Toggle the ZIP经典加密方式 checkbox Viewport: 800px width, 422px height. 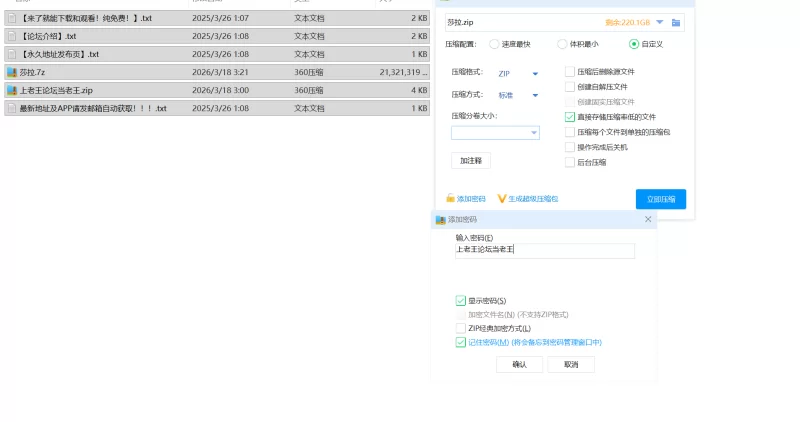point(460,328)
